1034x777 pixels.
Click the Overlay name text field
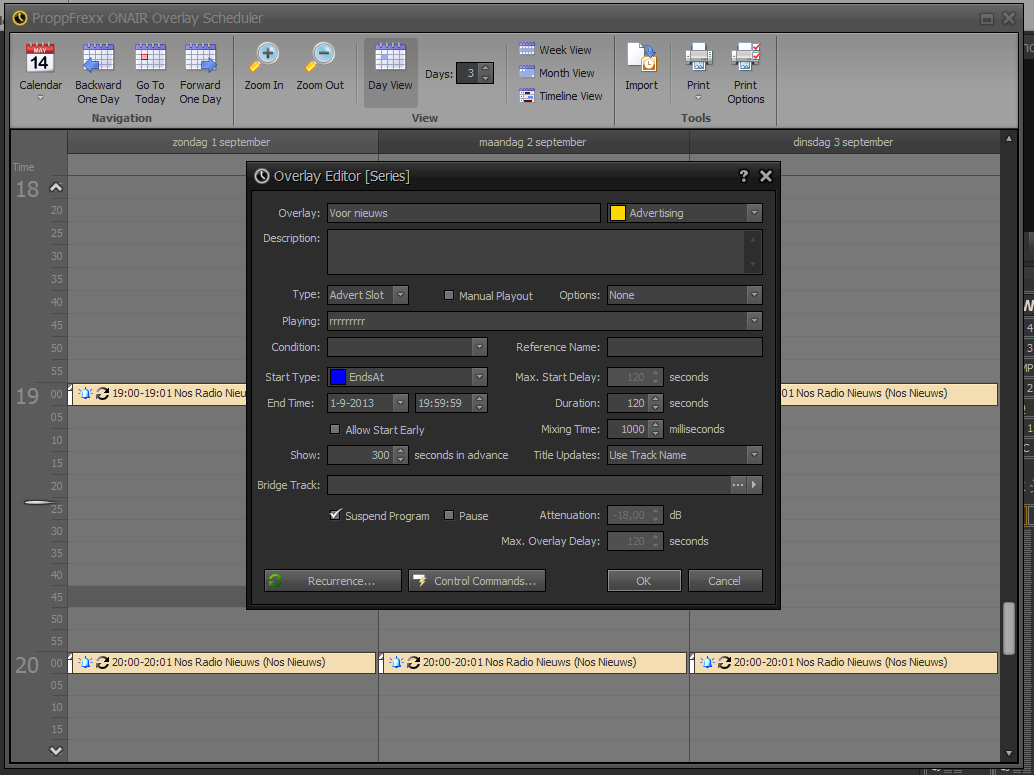point(463,213)
